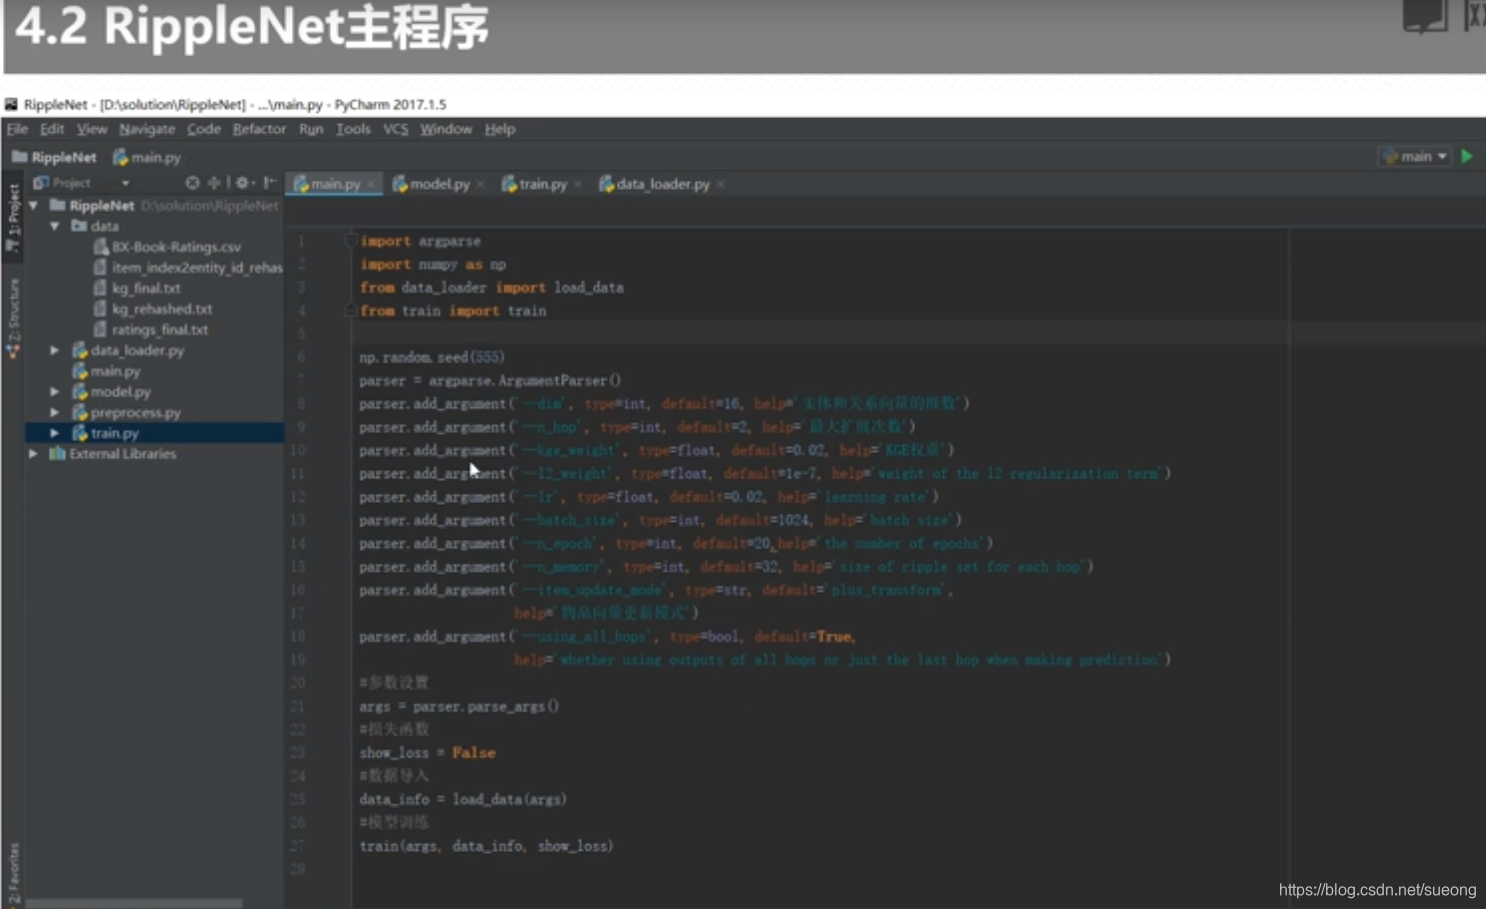Viewport: 1486px width, 909px height.
Task: Click the book icon in slide header
Action: (1425, 16)
